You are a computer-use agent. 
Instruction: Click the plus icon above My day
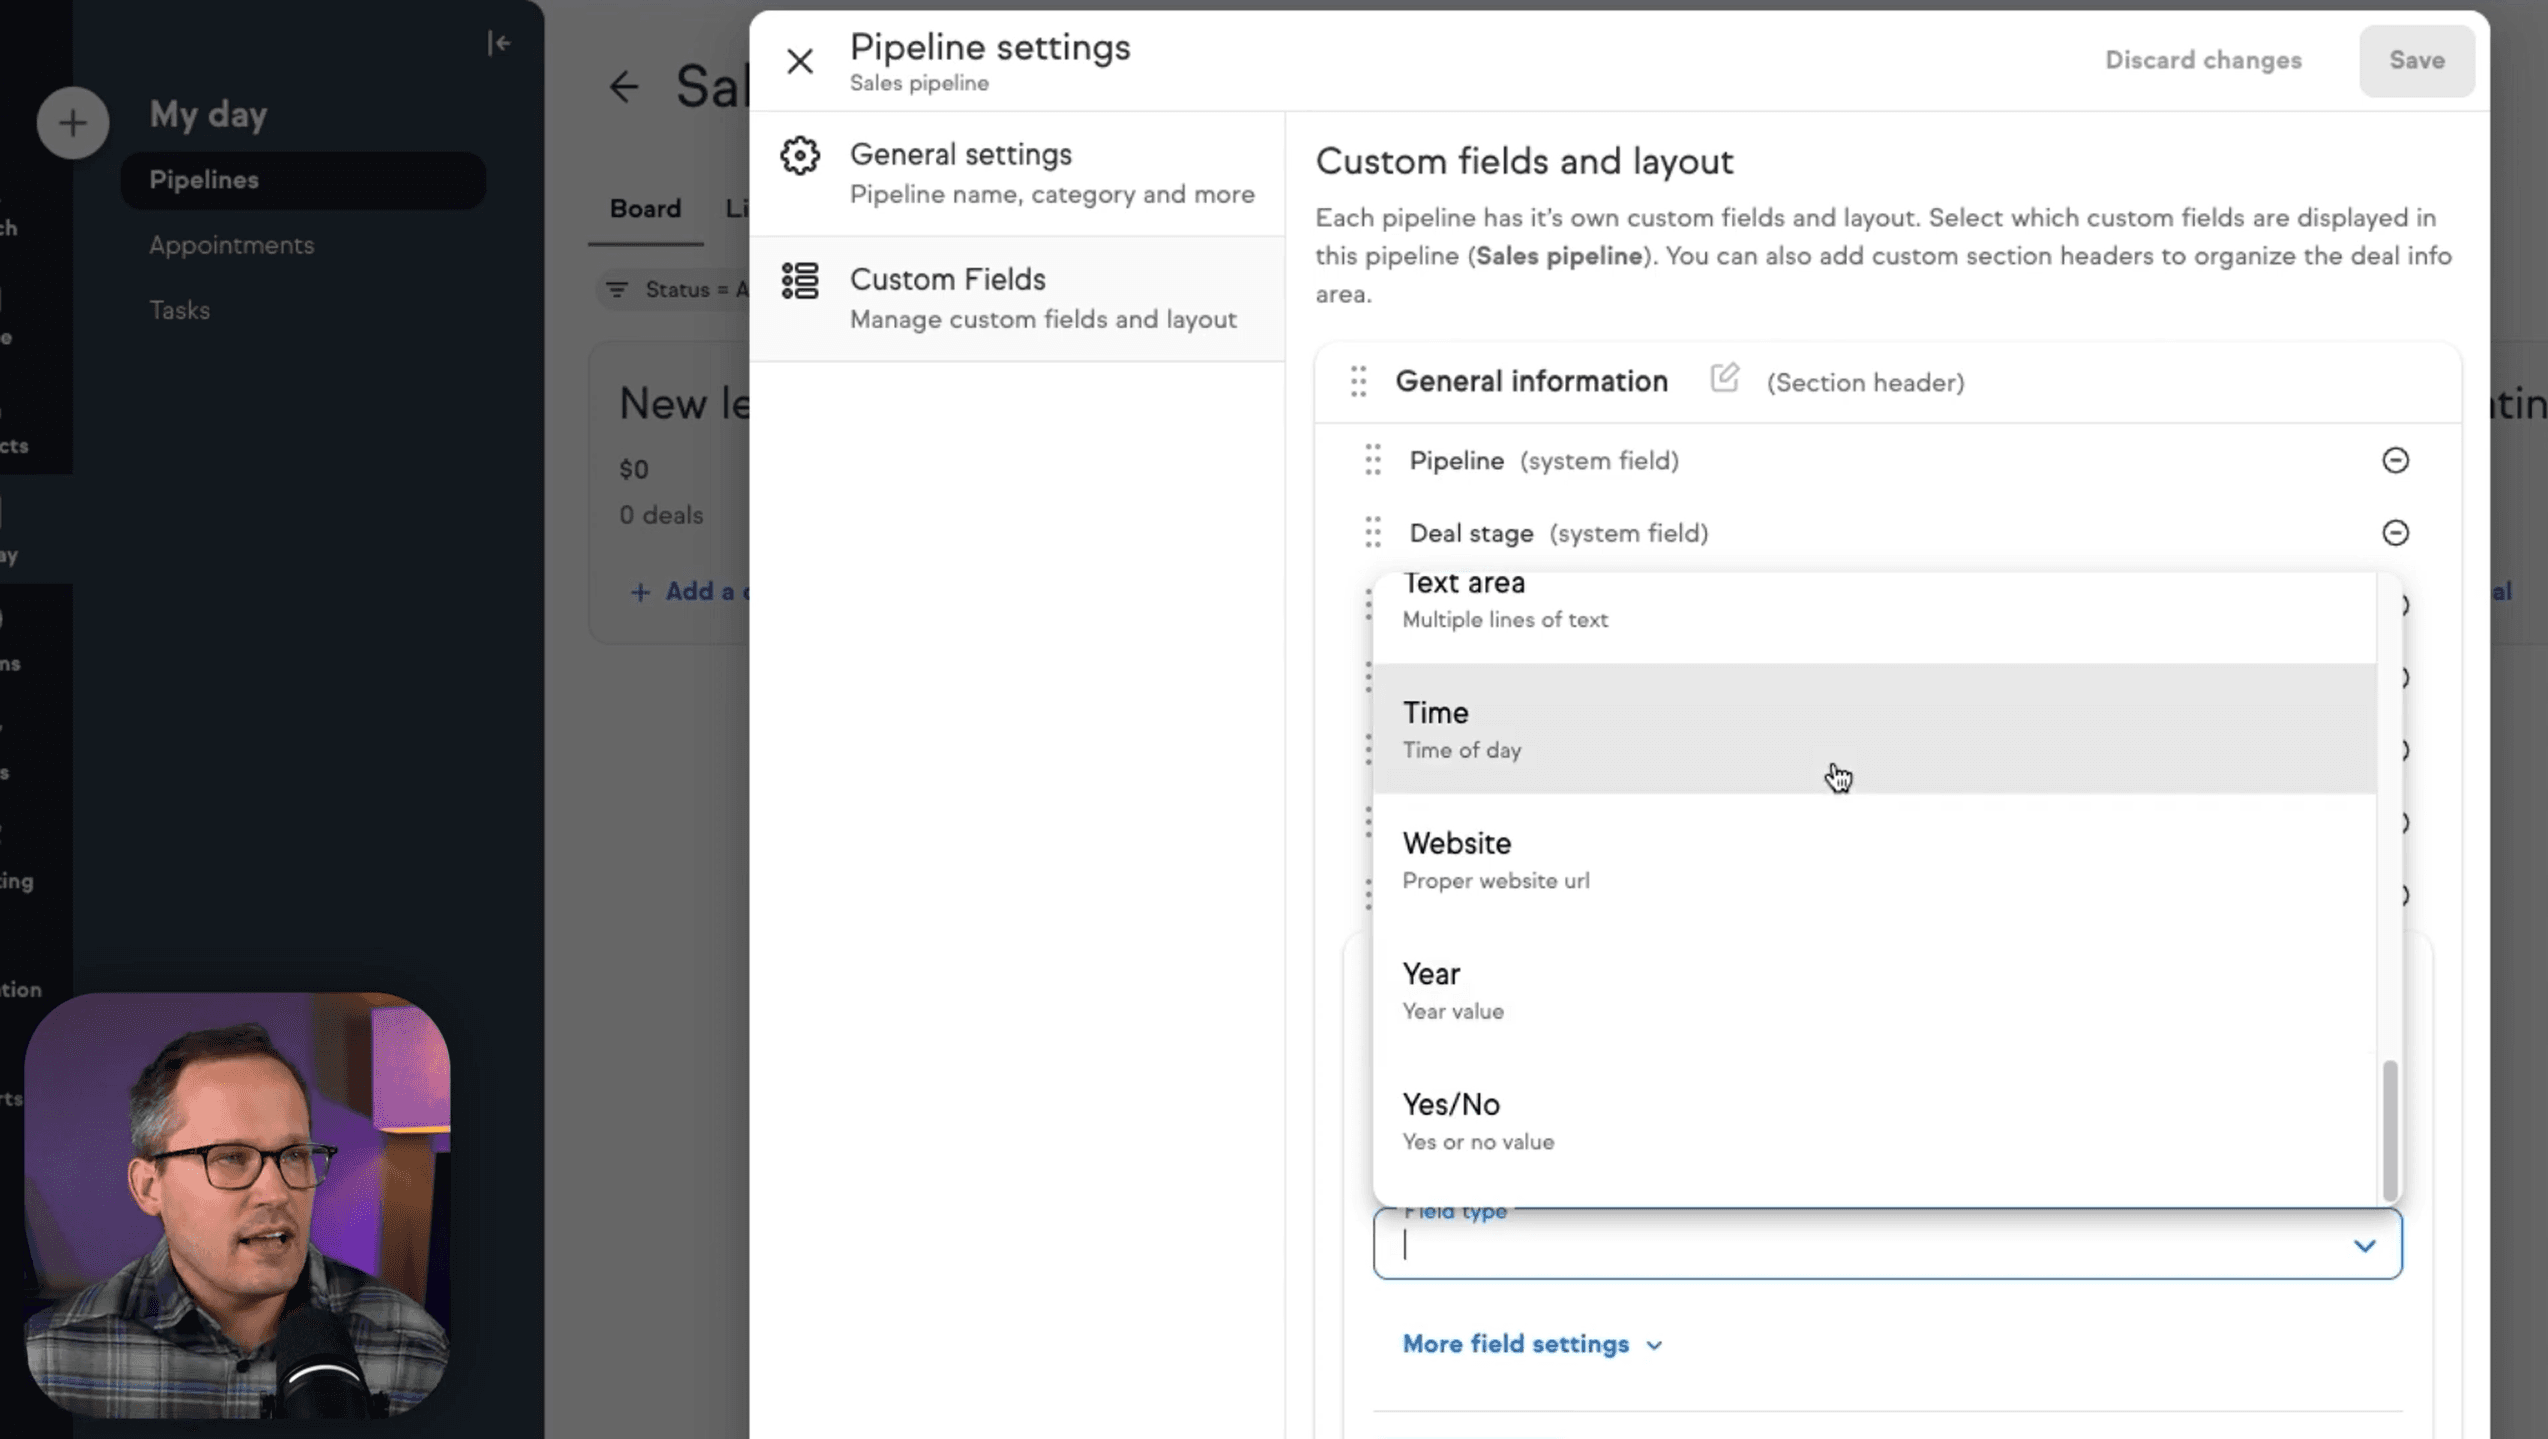click(x=72, y=122)
